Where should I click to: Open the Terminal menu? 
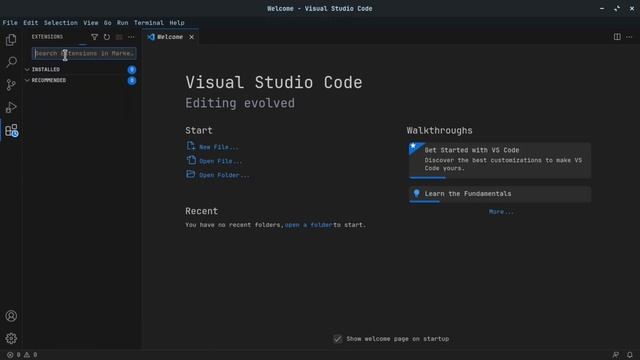(x=149, y=23)
